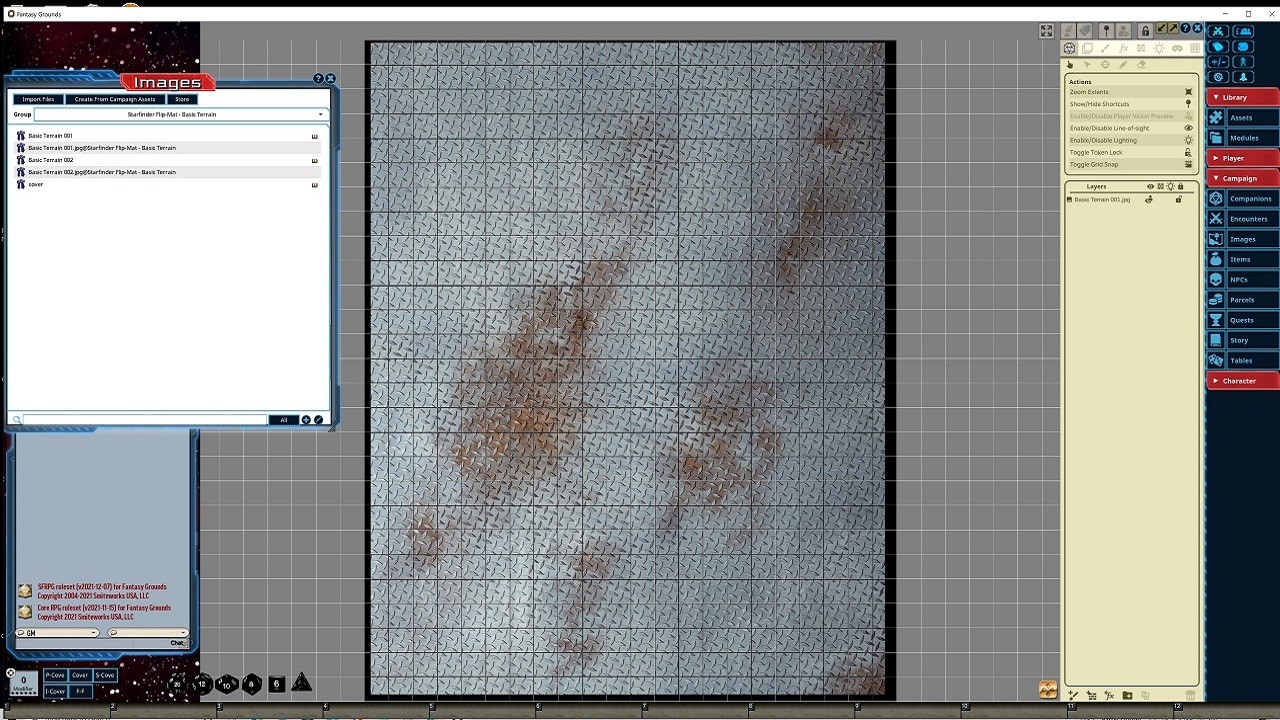Open the NPCs campaign panel
Viewport: 1280px width, 720px height.
(1240, 279)
